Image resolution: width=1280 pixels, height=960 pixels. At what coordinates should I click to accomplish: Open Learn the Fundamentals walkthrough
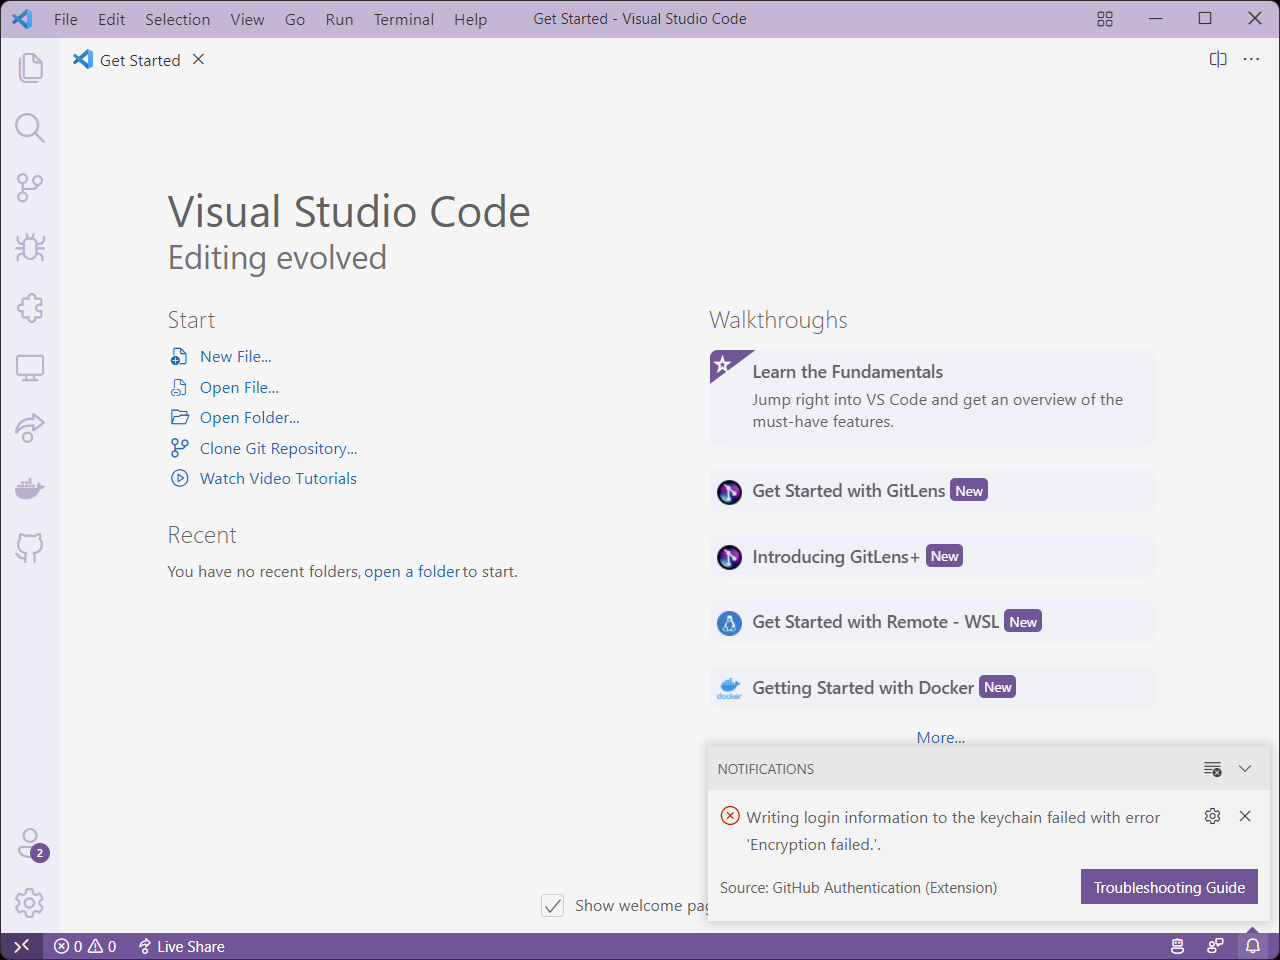(x=932, y=397)
